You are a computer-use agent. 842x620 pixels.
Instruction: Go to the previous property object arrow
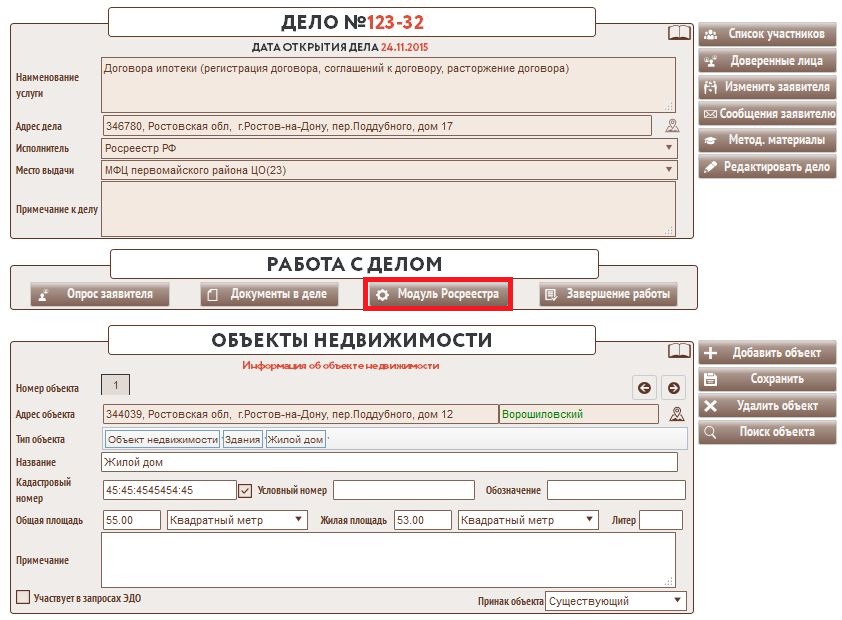[x=645, y=388]
